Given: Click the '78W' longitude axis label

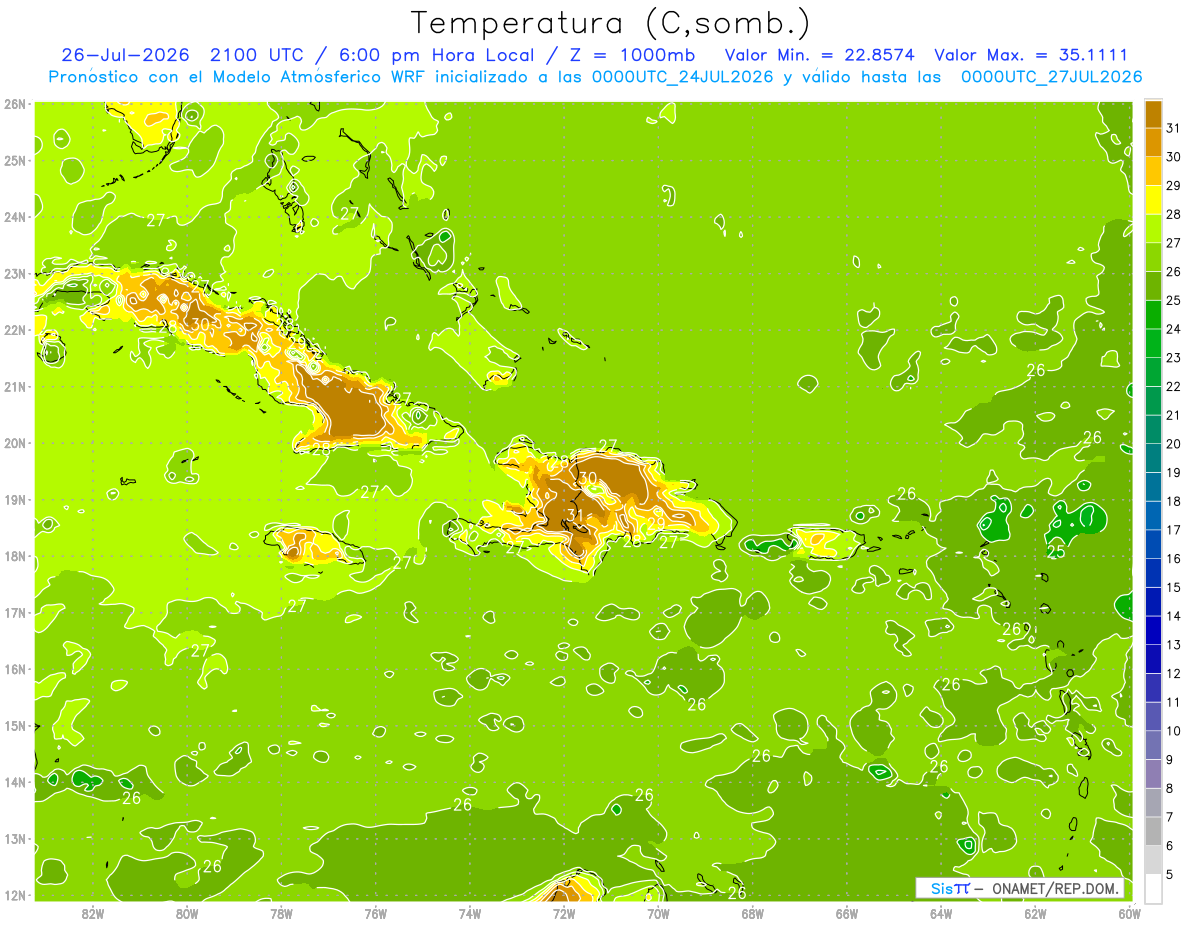Looking at the screenshot, I should tap(281, 913).
